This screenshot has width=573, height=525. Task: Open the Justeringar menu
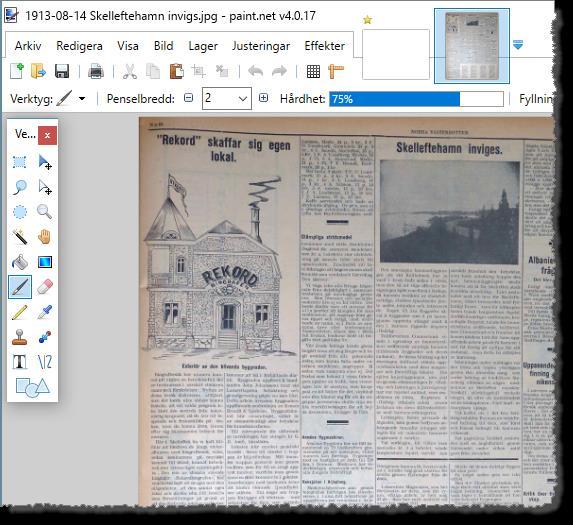click(x=261, y=46)
